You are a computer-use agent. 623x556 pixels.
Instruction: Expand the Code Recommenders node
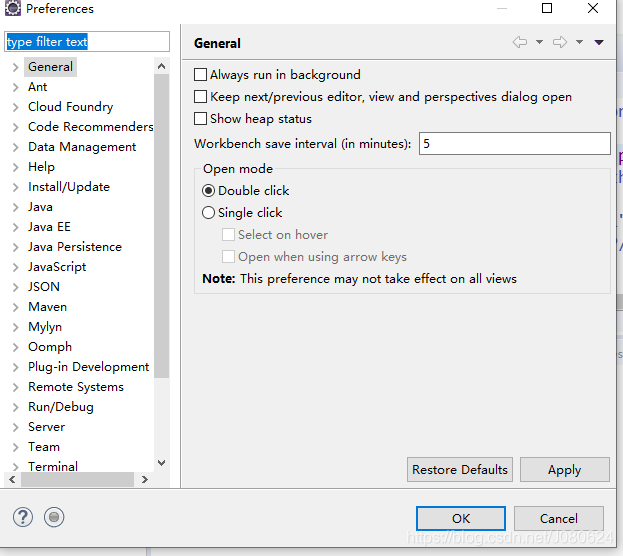tap(15, 127)
